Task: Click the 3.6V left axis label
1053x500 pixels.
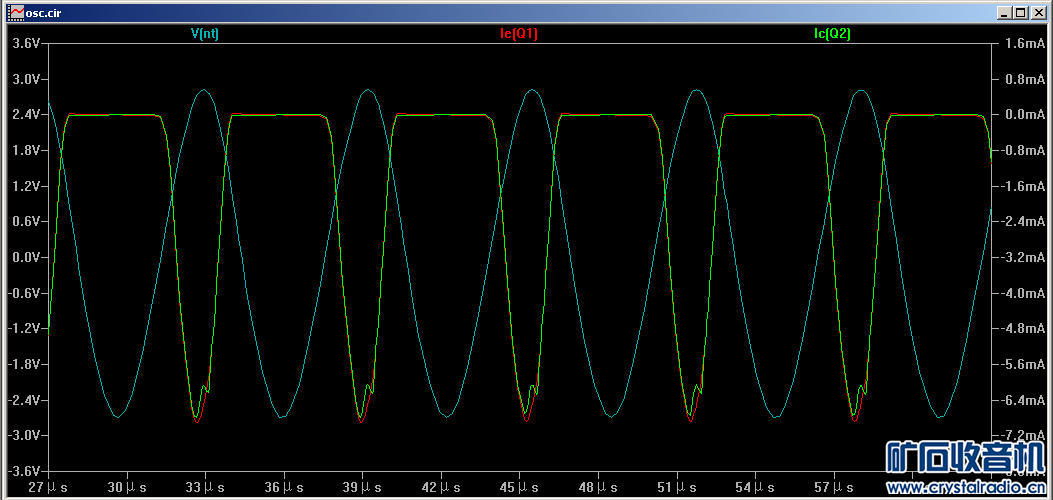Action: point(28,44)
